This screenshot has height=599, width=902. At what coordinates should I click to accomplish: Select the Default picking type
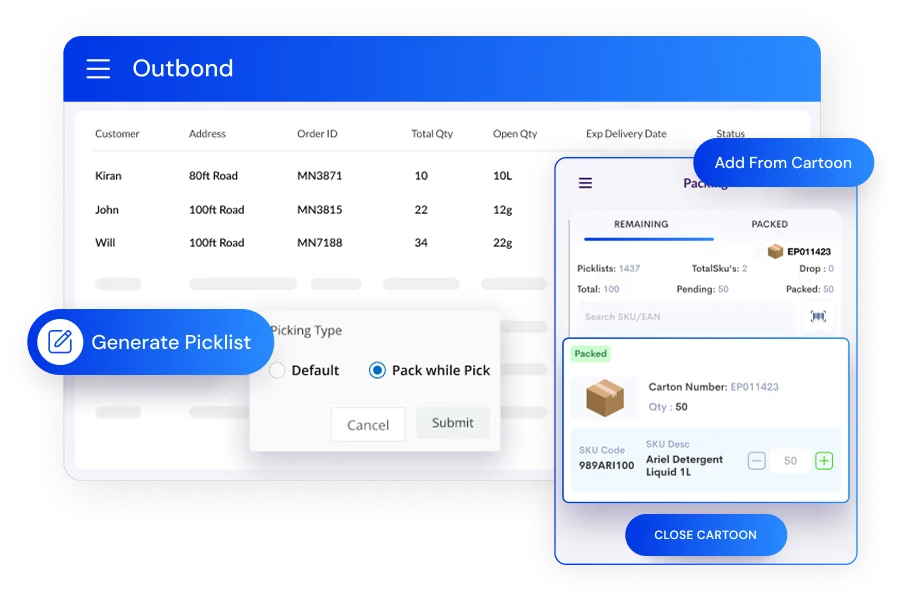pos(278,370)
